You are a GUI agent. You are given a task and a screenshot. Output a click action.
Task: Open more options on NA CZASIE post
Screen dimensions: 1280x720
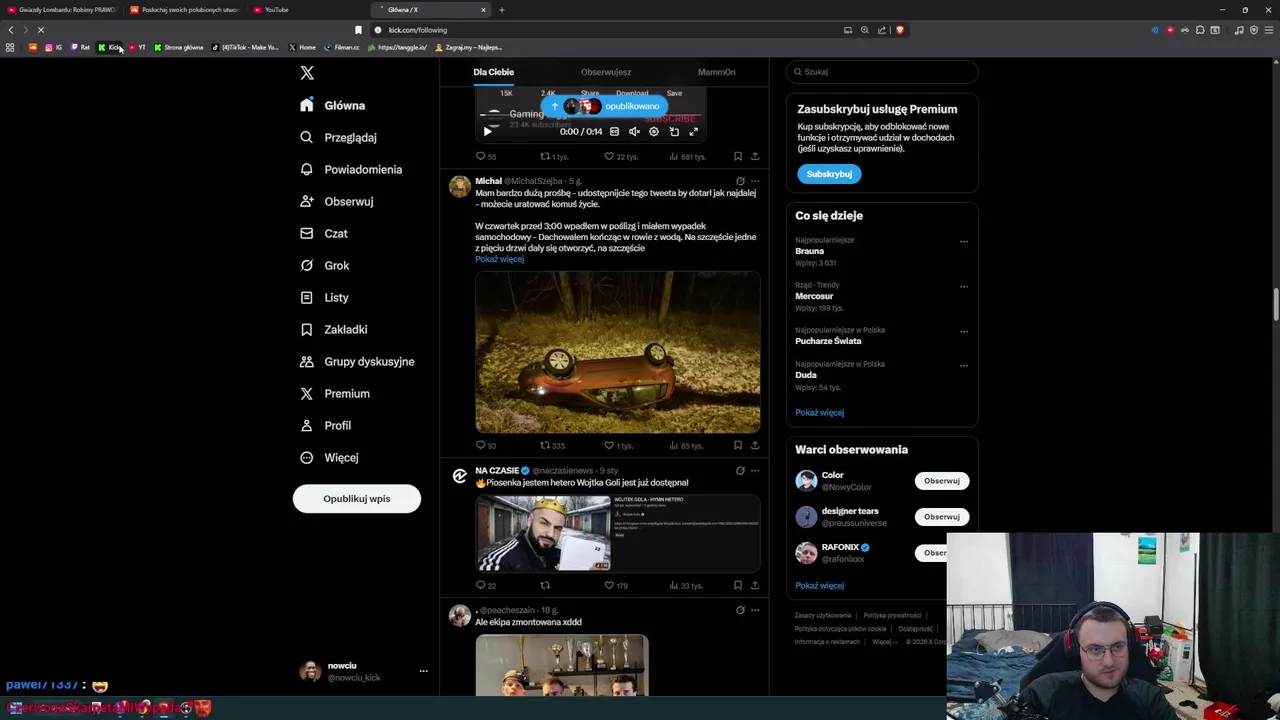[x=755, y=470]
